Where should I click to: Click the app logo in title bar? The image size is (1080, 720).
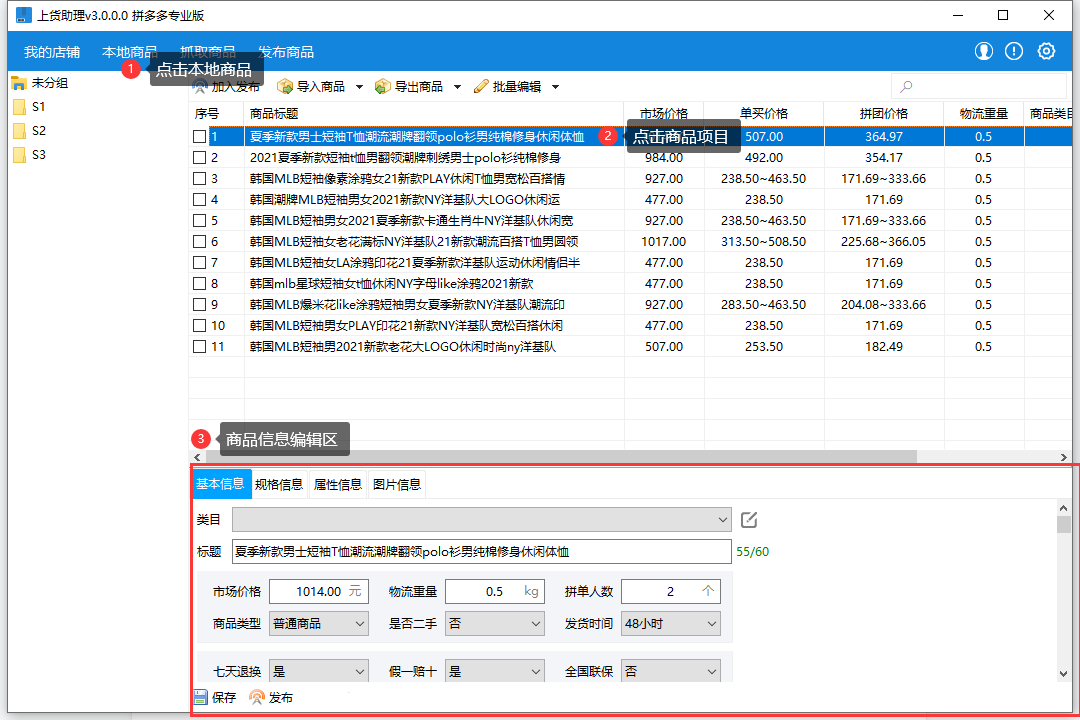coord(23,15)
